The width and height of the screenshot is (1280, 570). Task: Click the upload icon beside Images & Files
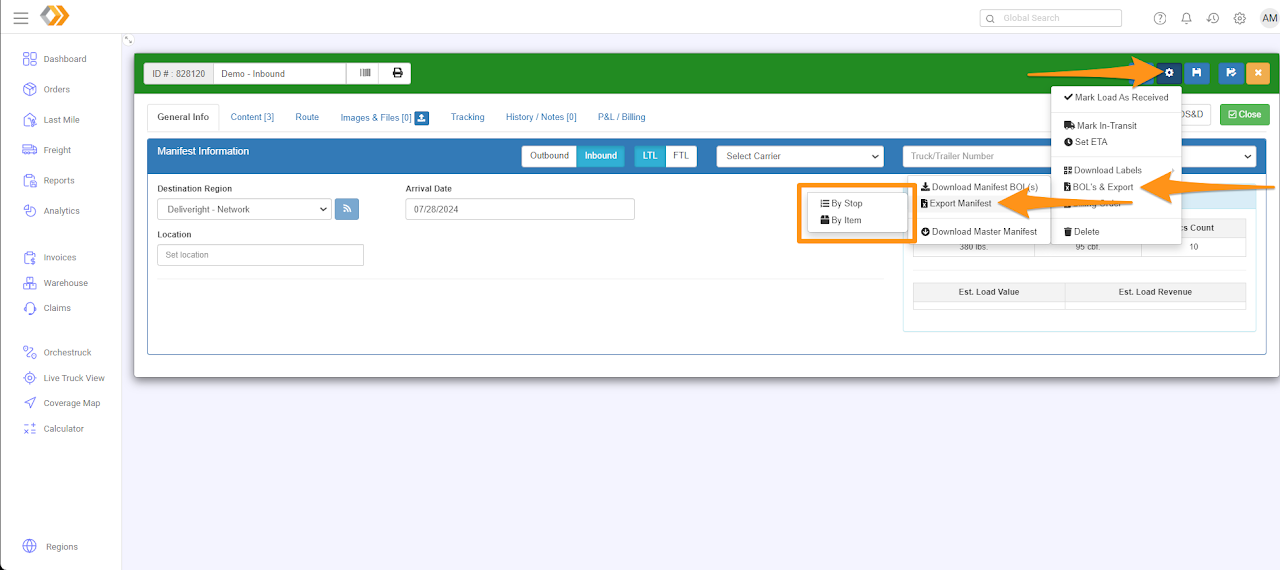coord(422,118)
